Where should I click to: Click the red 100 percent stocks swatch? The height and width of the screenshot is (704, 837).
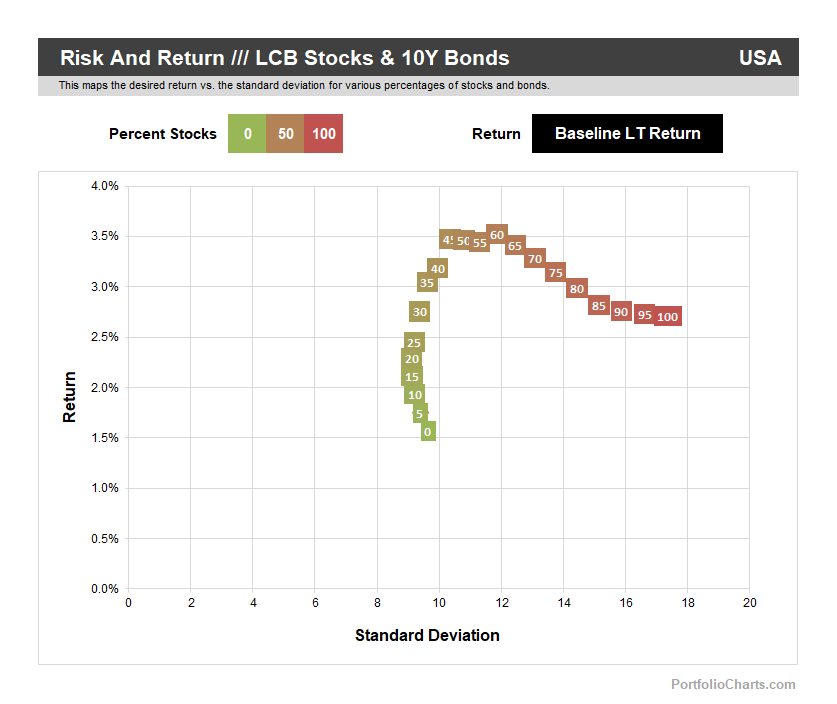click(x=323, y=134)
